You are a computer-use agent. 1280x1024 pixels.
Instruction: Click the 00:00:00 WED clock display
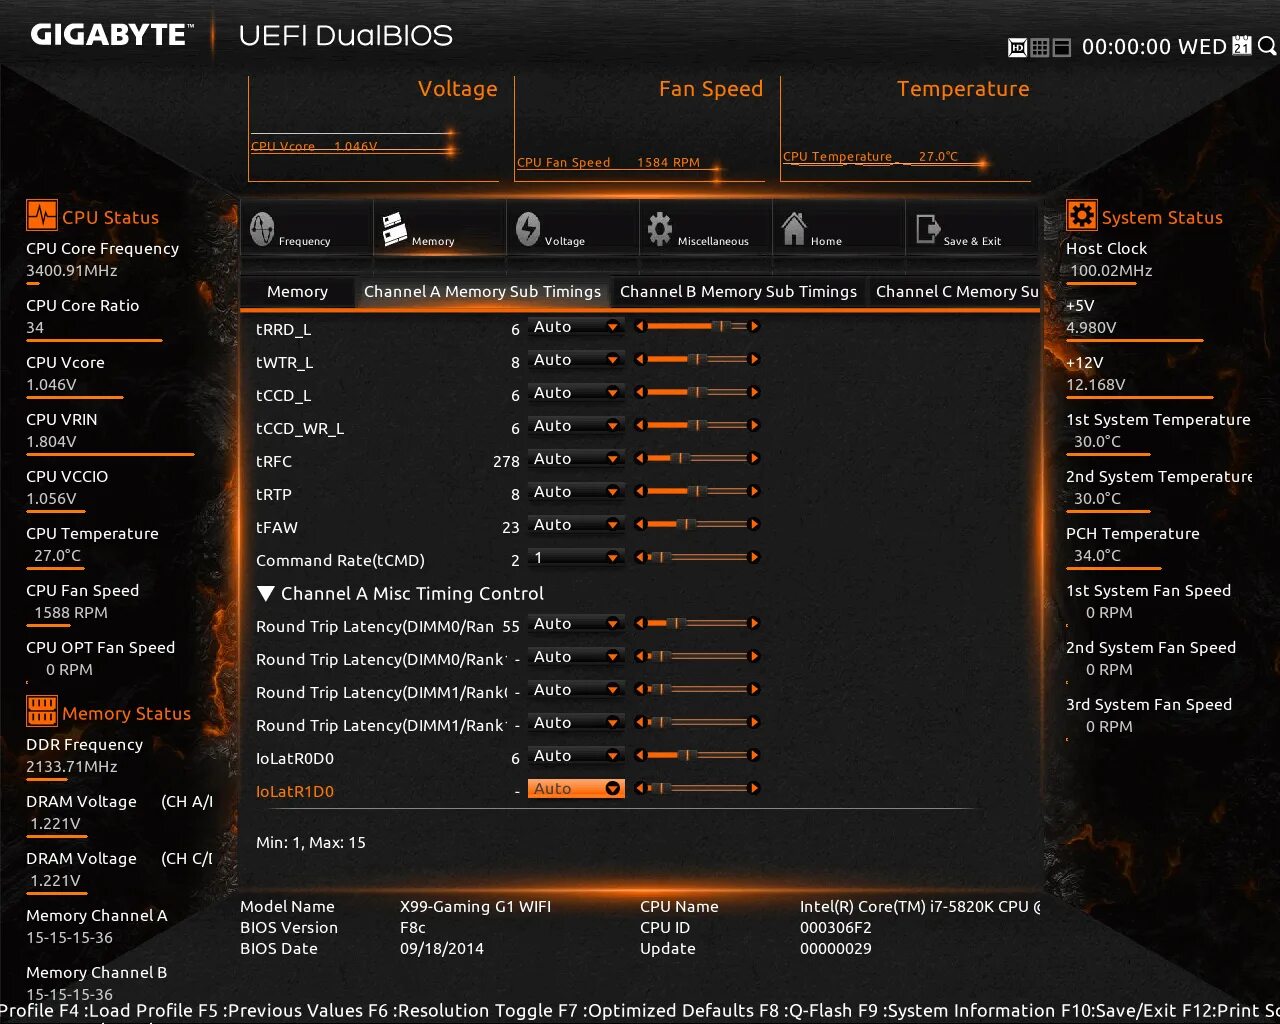[1154, 47]
